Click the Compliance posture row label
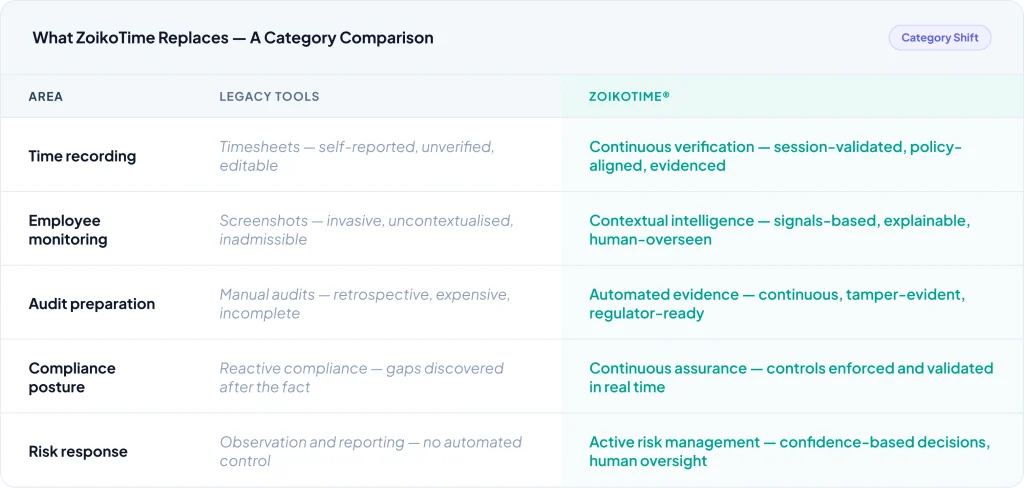 coord(72,378)
